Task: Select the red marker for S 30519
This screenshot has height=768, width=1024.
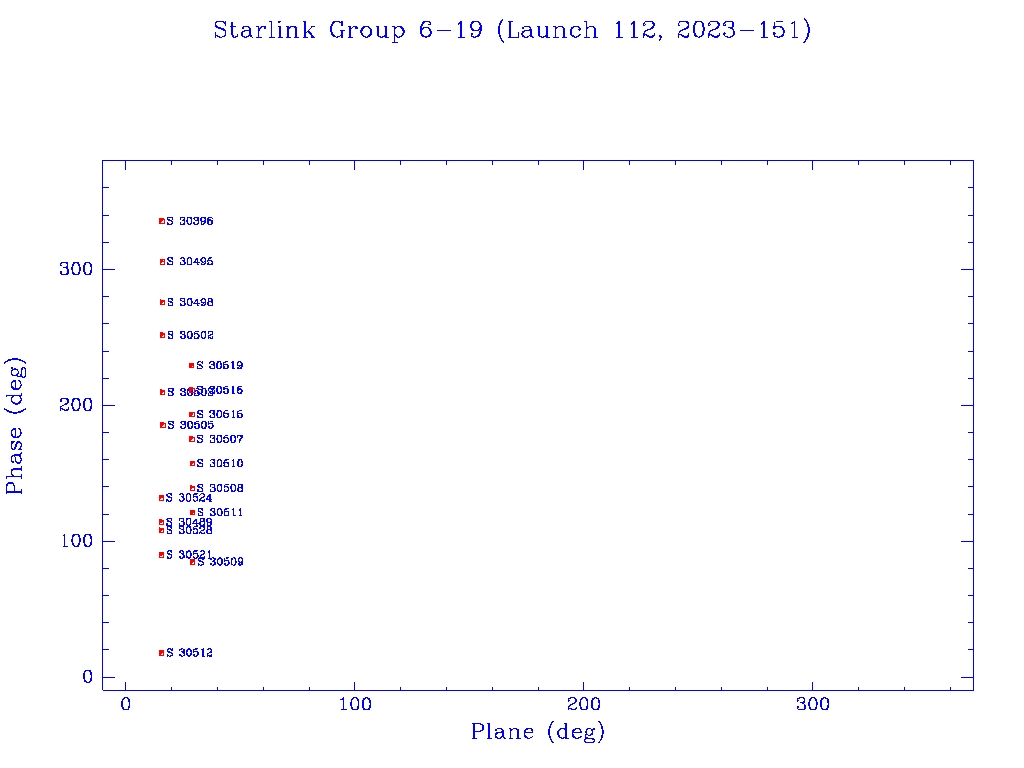Action: tap(191, 366)
